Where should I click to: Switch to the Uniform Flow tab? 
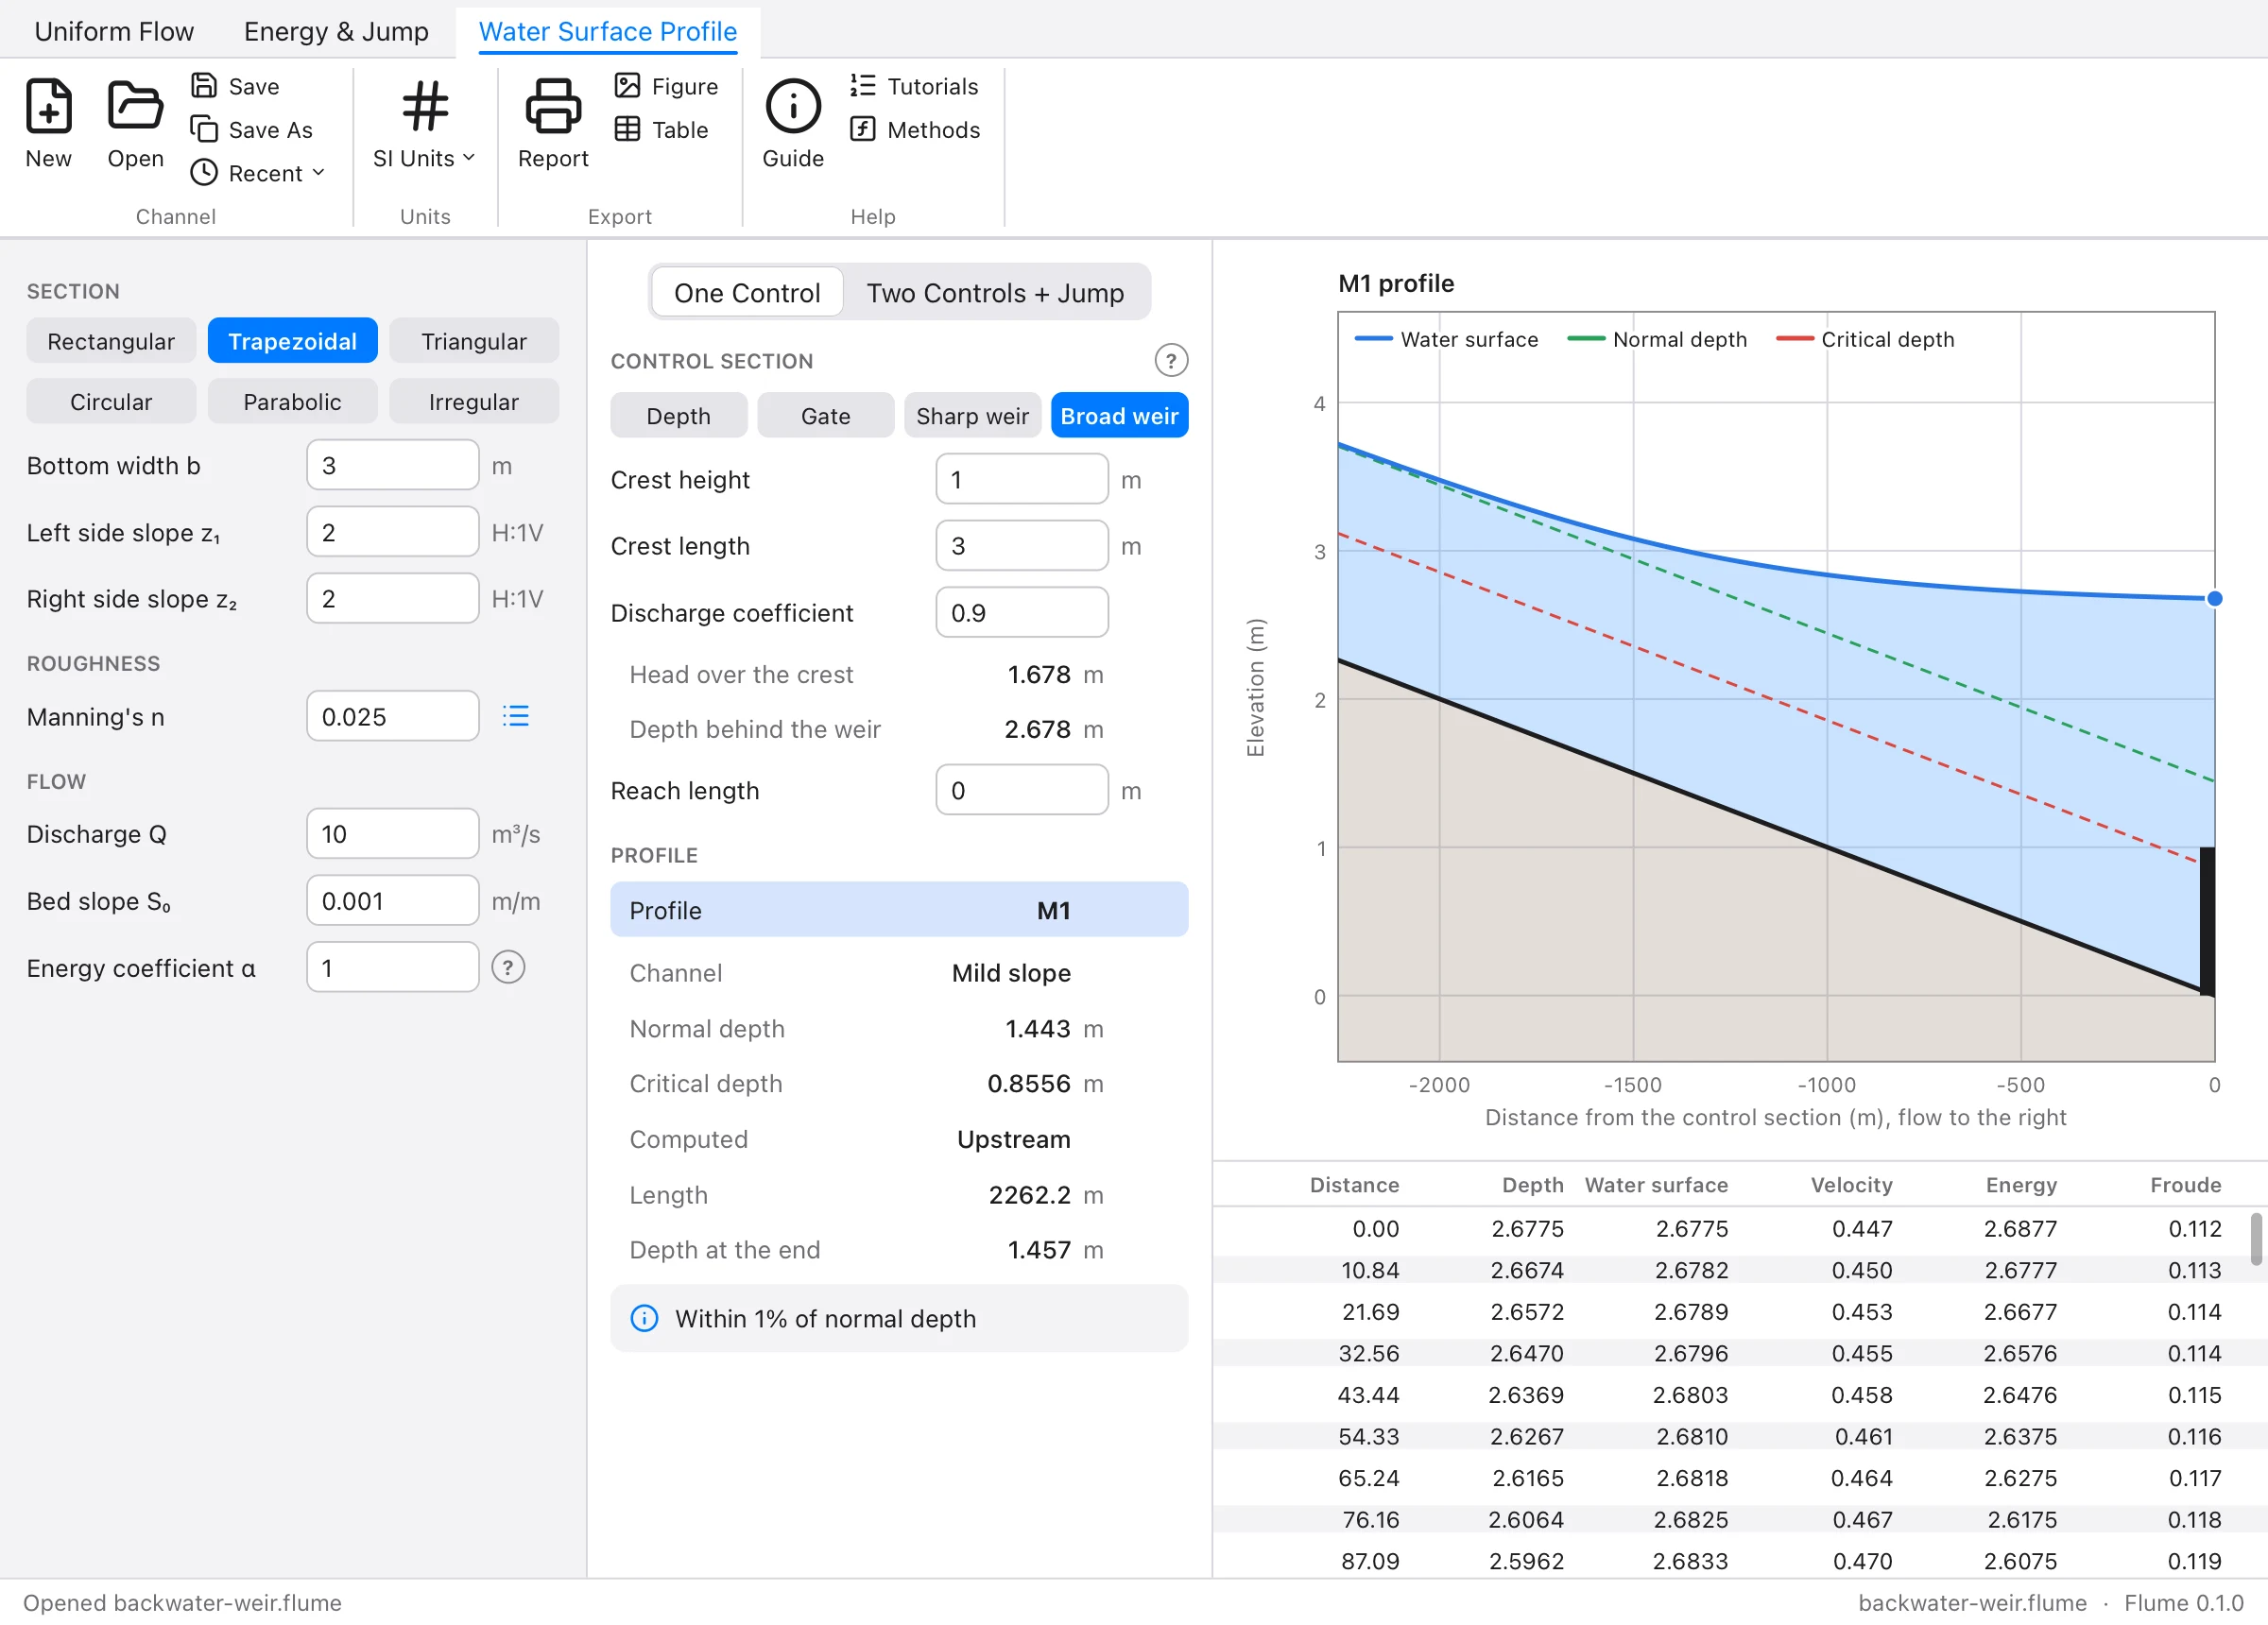(114, 31)
